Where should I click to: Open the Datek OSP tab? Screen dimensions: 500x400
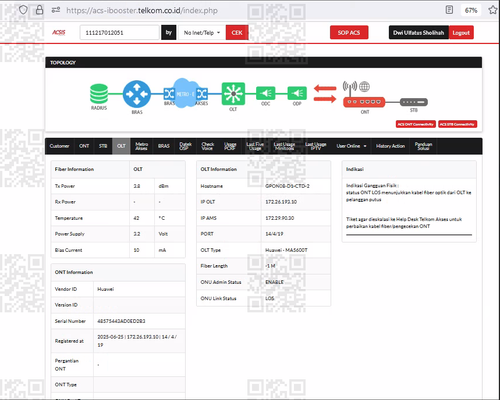(x=185, y=146)
